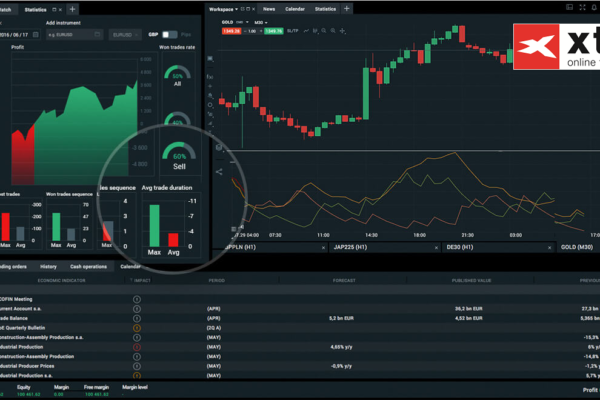Click the green buy price button
Screen dimensions: 600x400
274,31
